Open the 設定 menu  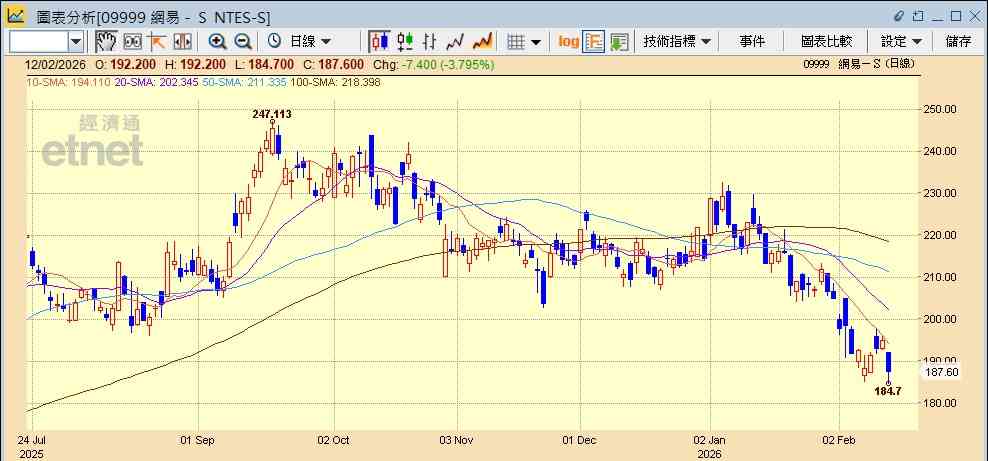click(x=901, y=42)
